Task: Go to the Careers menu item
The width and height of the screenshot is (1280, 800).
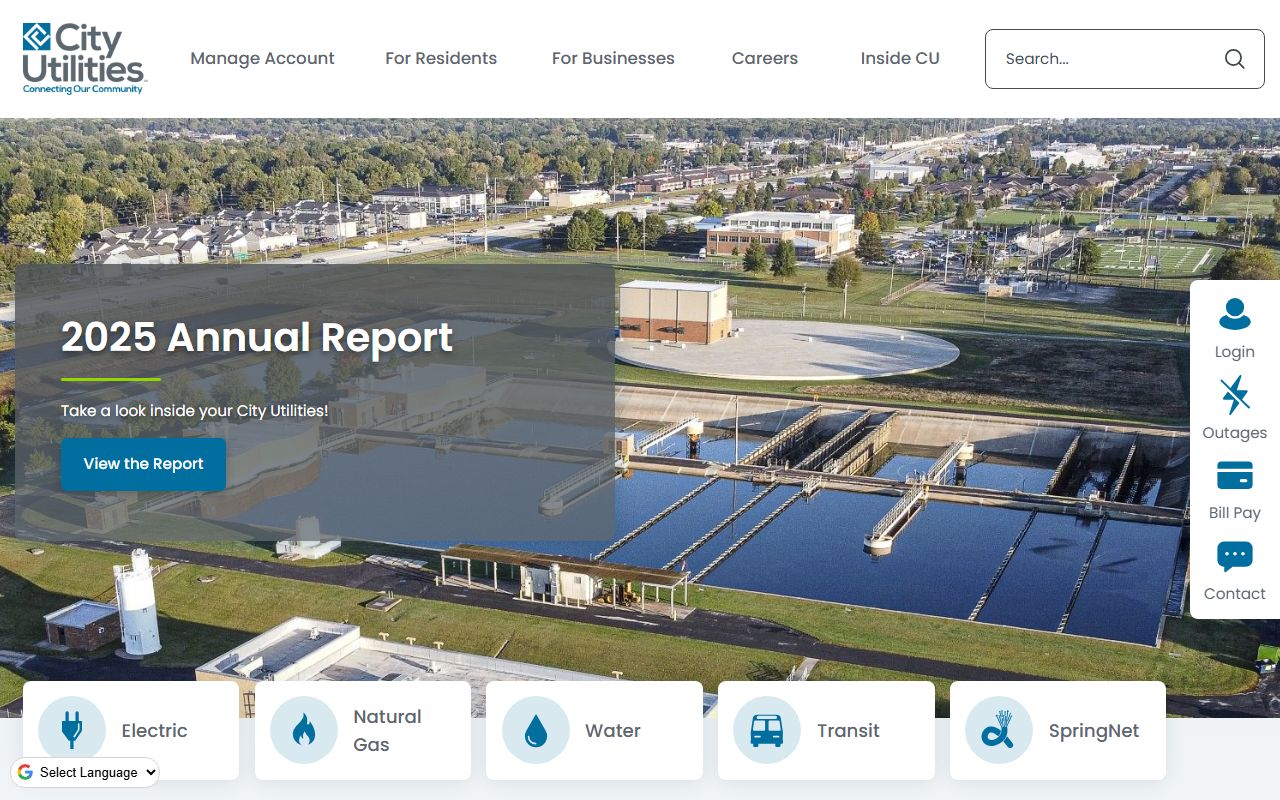Action: 764,58
